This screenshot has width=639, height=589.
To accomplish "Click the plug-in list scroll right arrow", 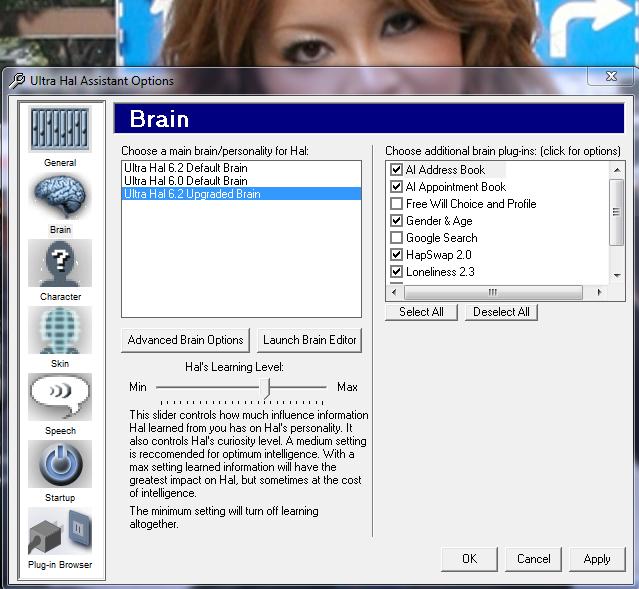I will pos(599,292).
